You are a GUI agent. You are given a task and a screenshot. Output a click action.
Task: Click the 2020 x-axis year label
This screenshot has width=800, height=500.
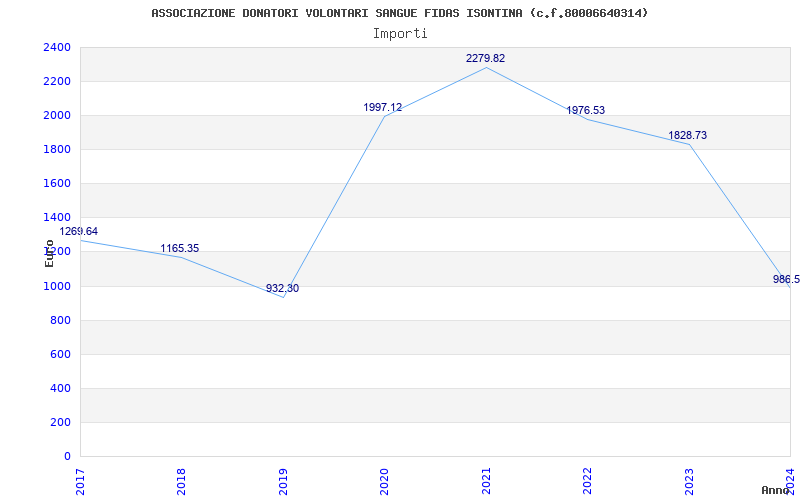click(x=384, y=481)
